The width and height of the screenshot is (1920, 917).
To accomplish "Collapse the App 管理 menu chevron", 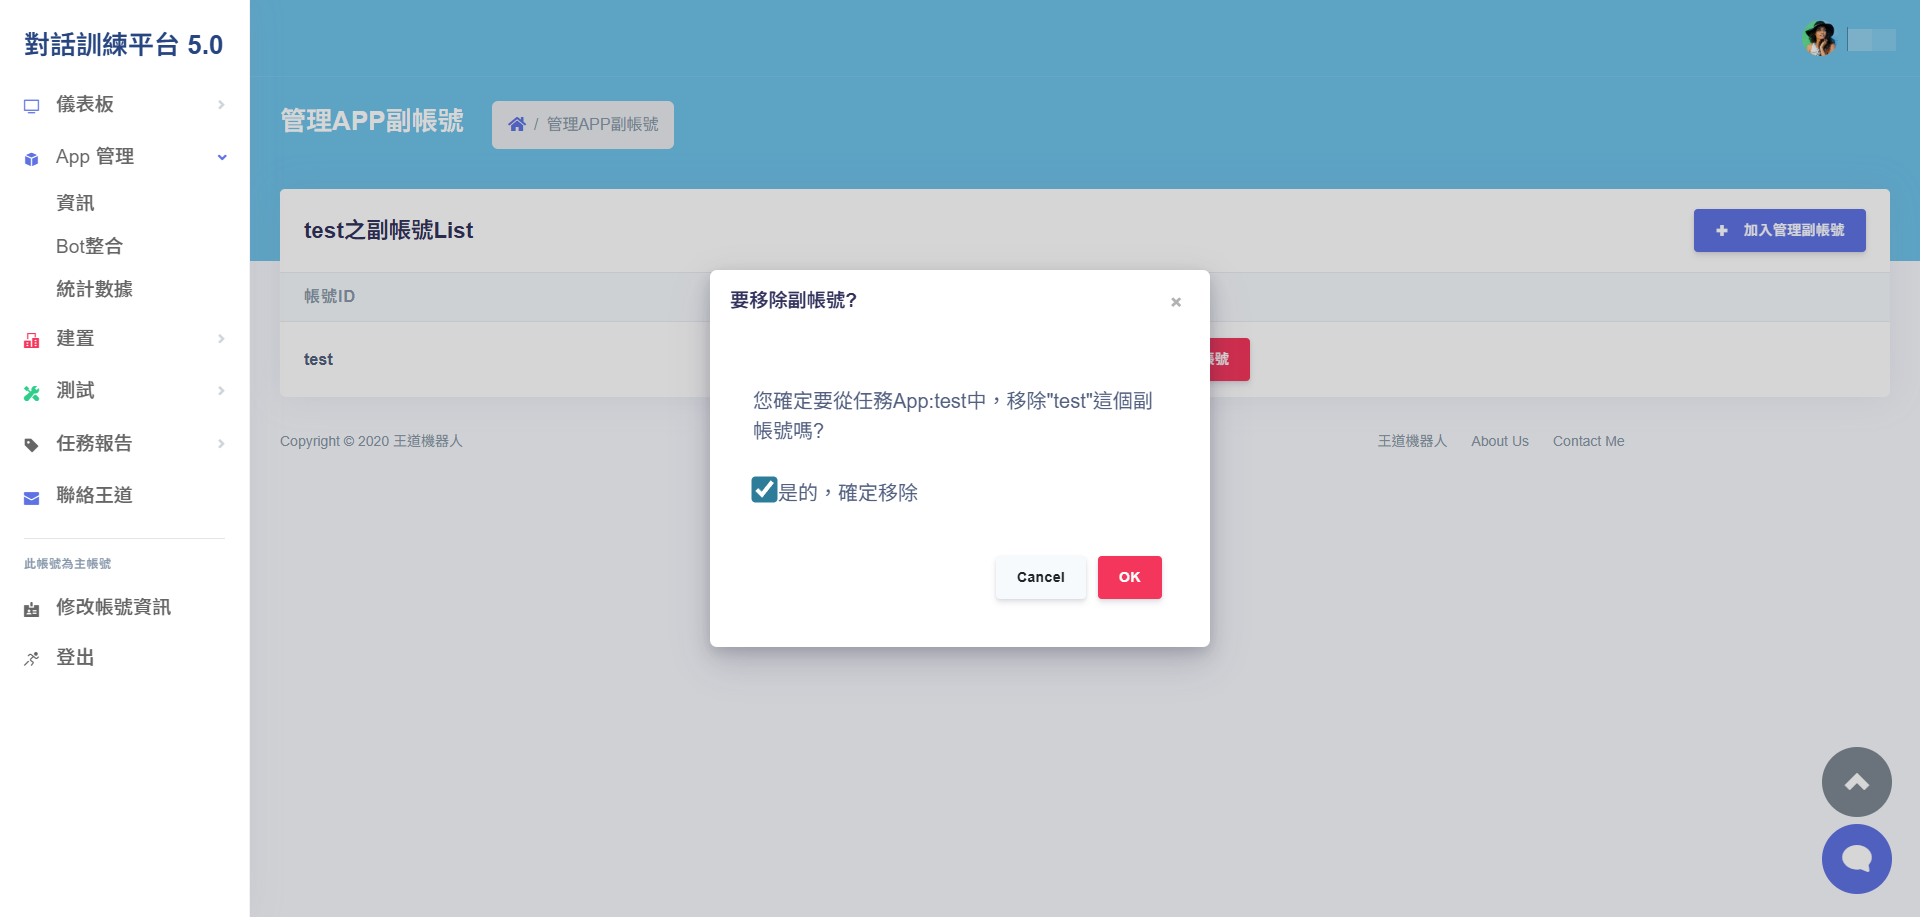I will (222, 157).
